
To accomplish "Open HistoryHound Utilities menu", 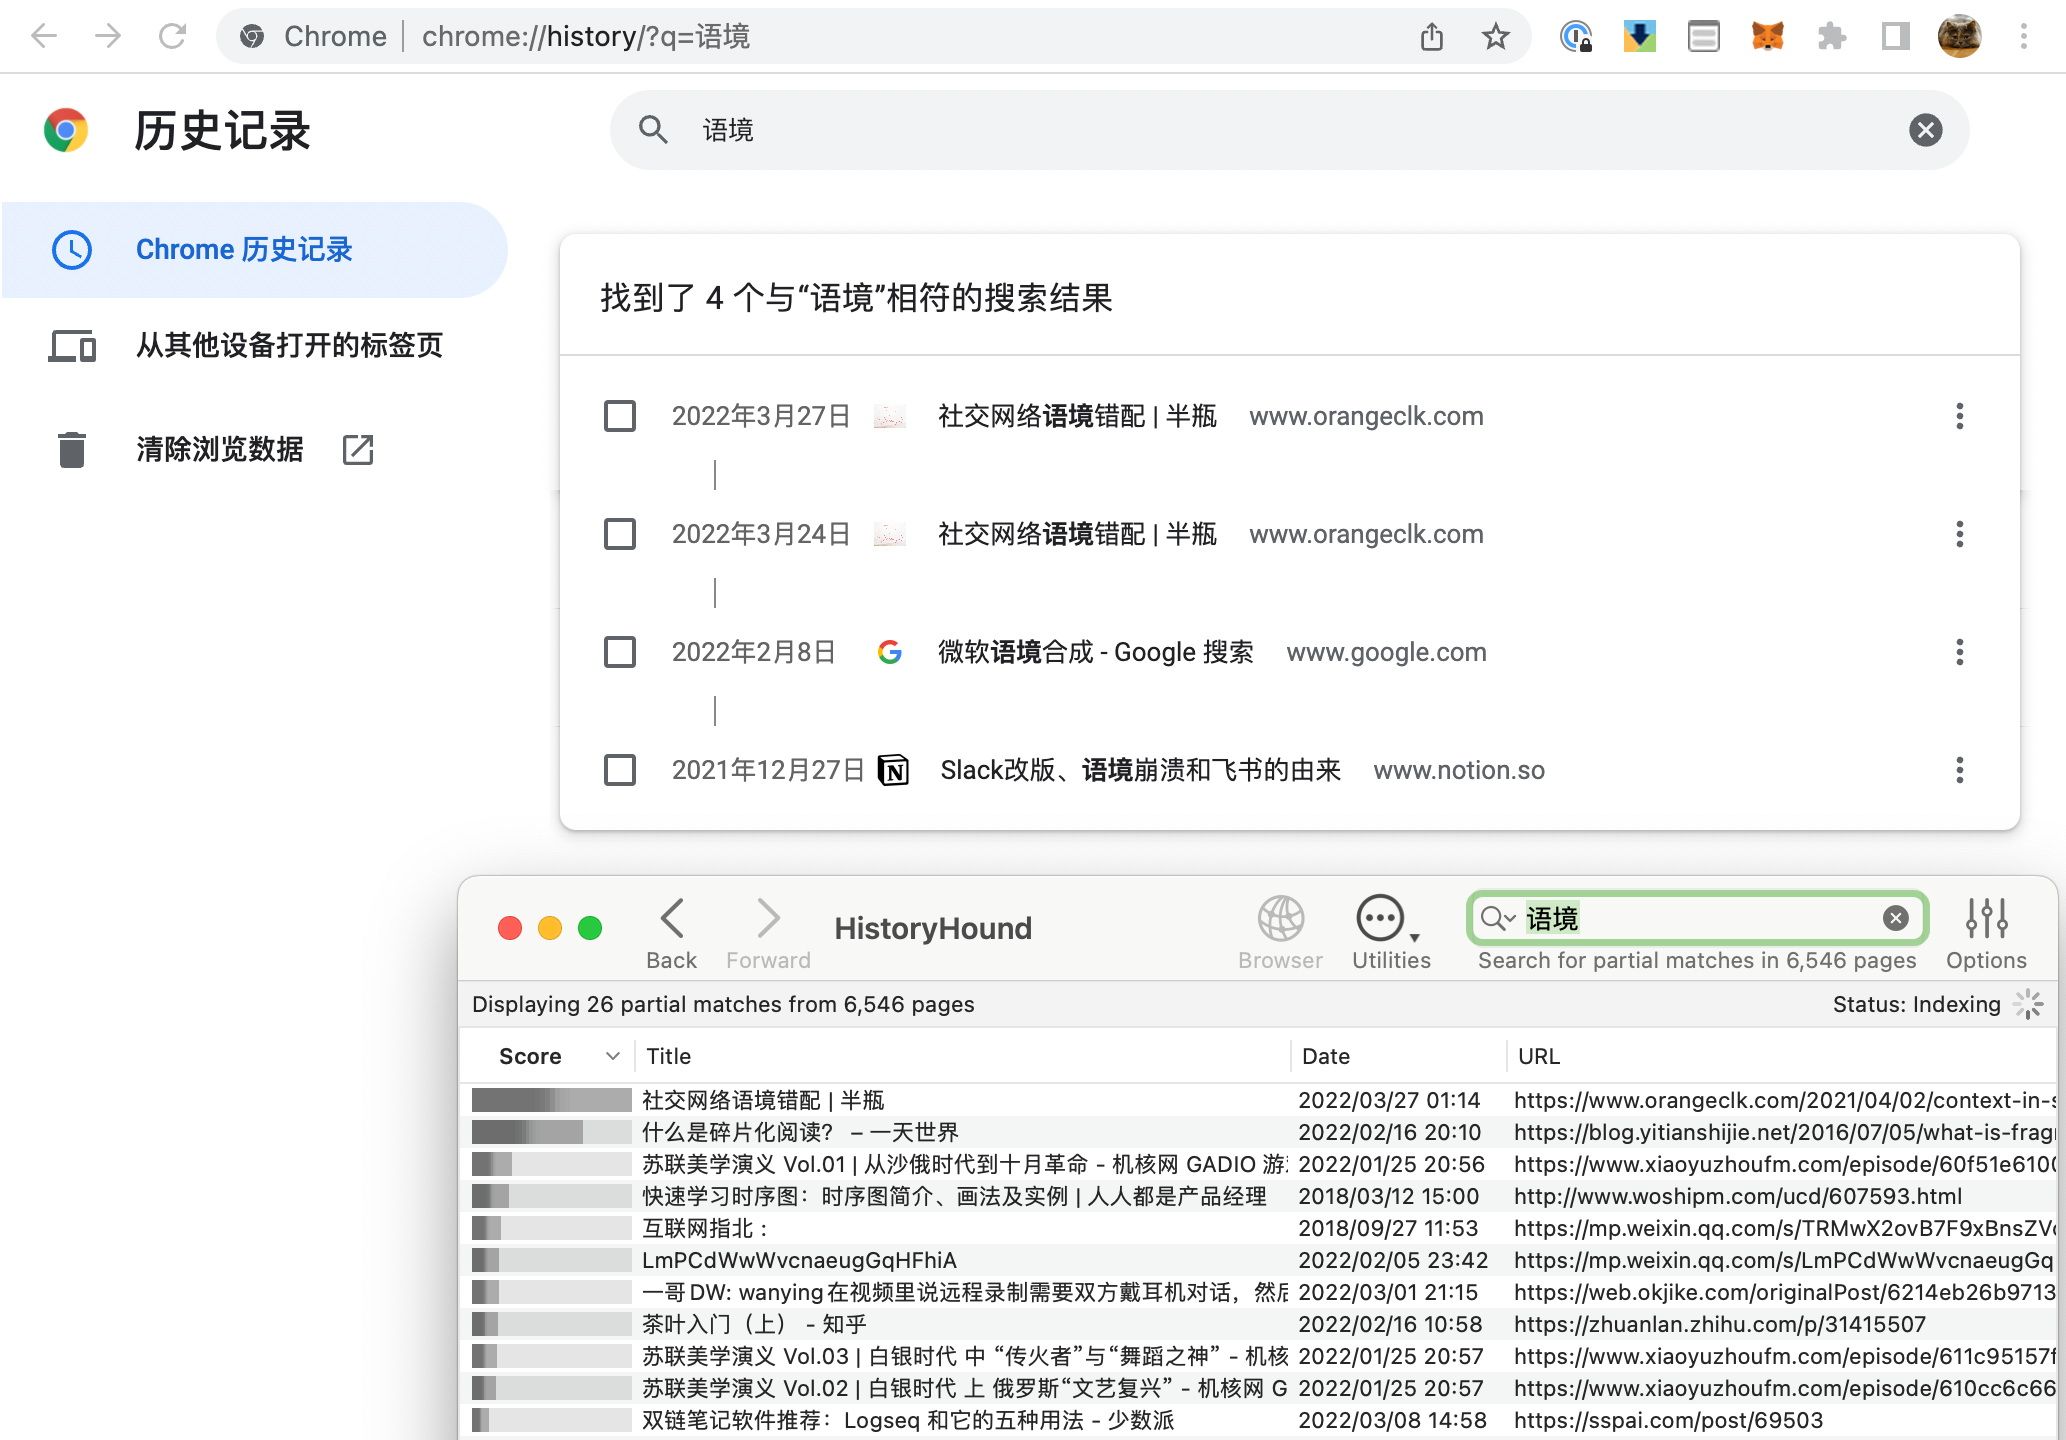I will point(1391,934).
